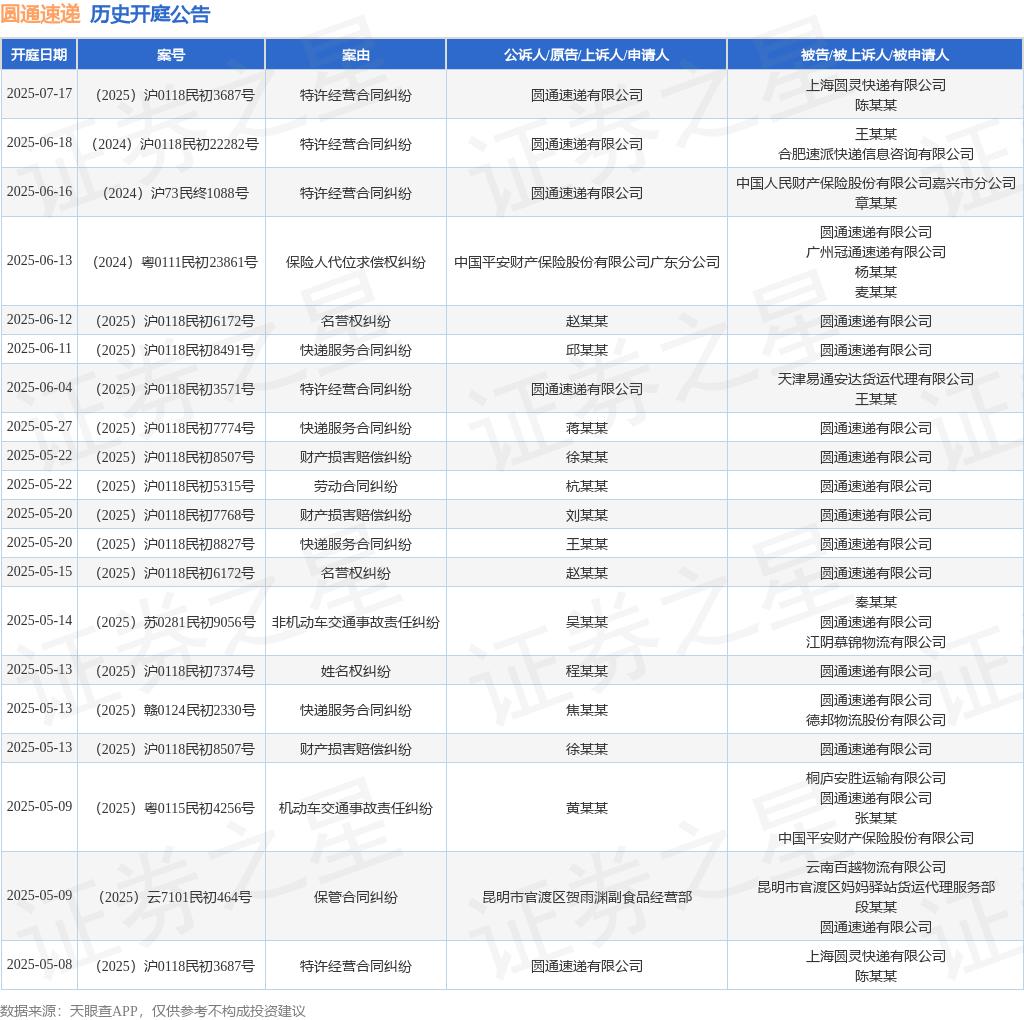Click the 姓名权纠纷 cause cell

(x=356, y=671)
